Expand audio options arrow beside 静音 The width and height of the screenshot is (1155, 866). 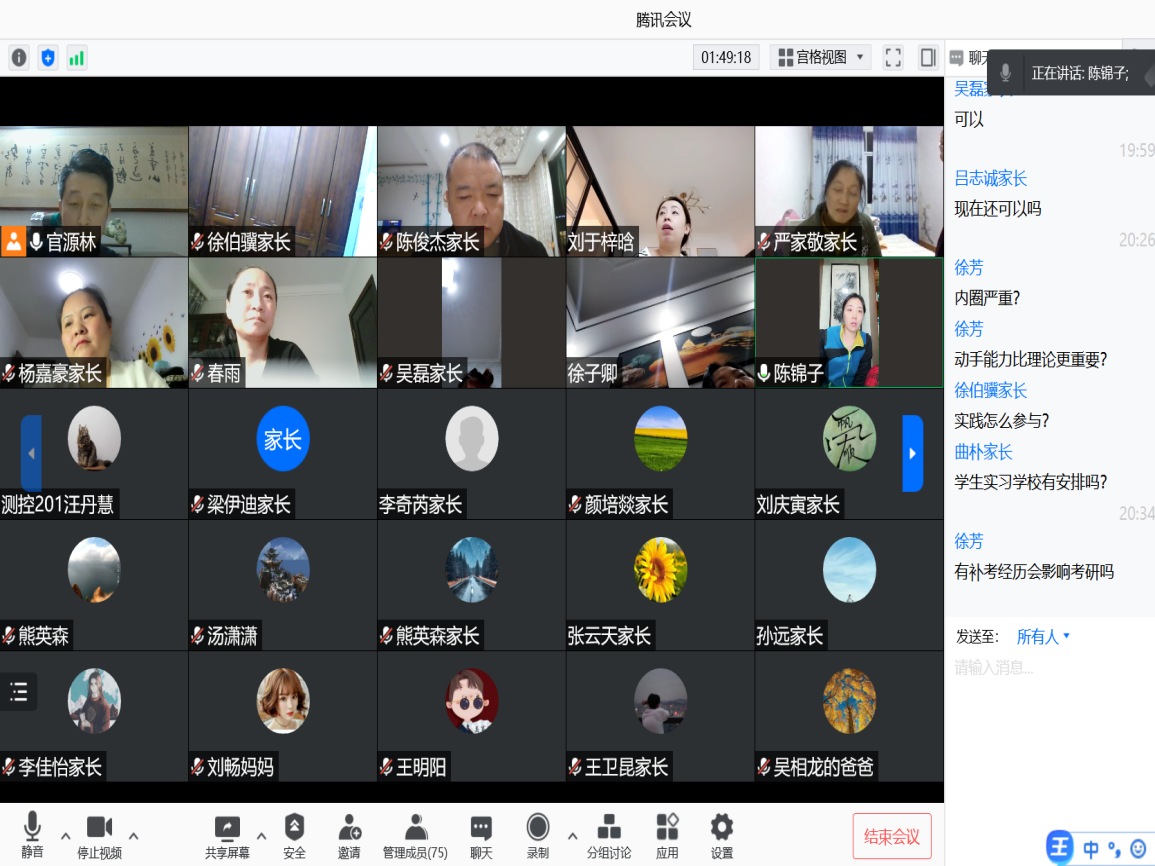point(66,836)
